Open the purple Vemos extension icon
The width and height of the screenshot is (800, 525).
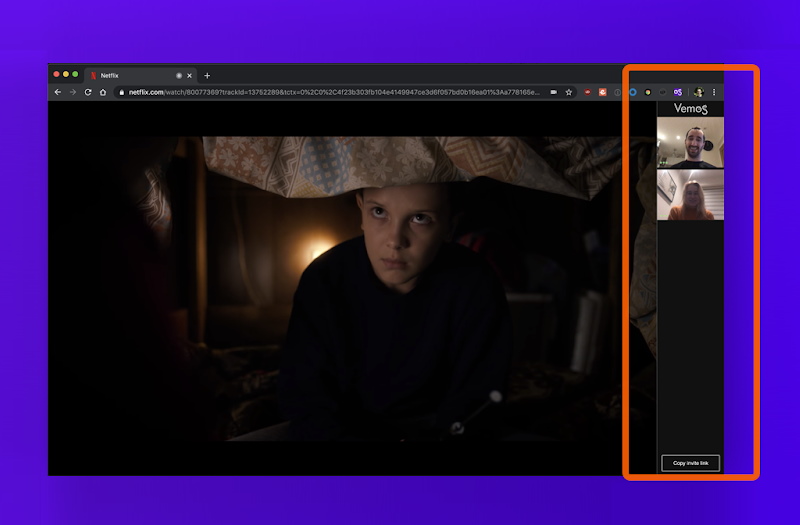tap(678, 92)
